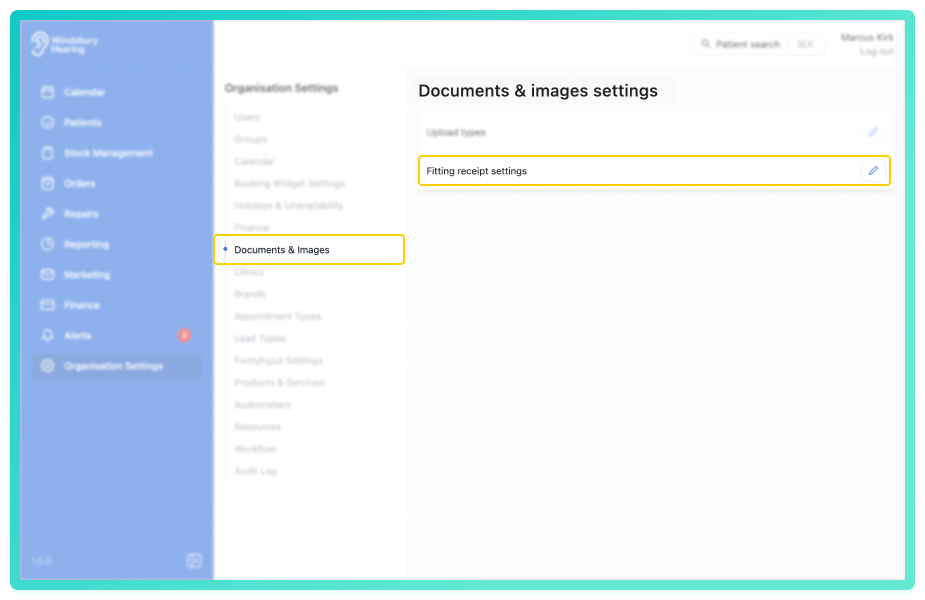The height and width of the screenshot is (600, 925).
Task: Click the Calendar sidebar icon
Action: (x=48, y=92)
